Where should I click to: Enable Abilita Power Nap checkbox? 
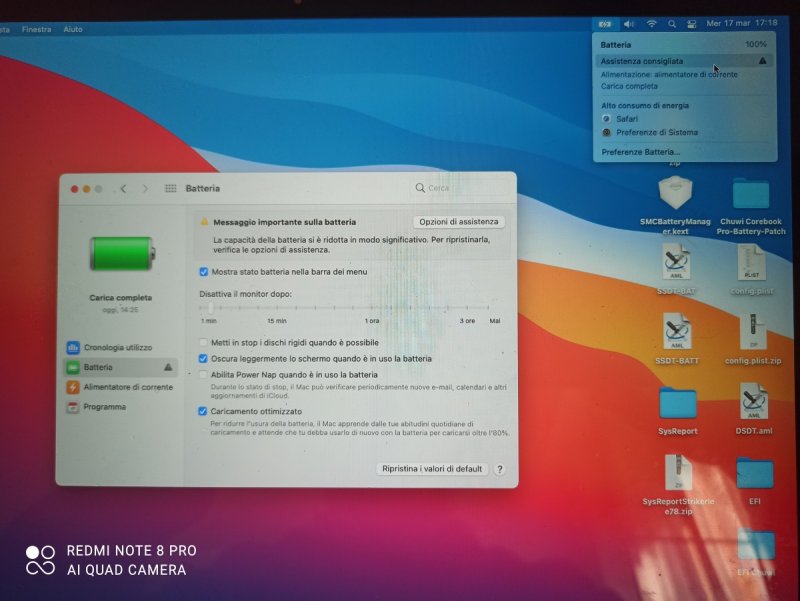click(x=203, y=375)
